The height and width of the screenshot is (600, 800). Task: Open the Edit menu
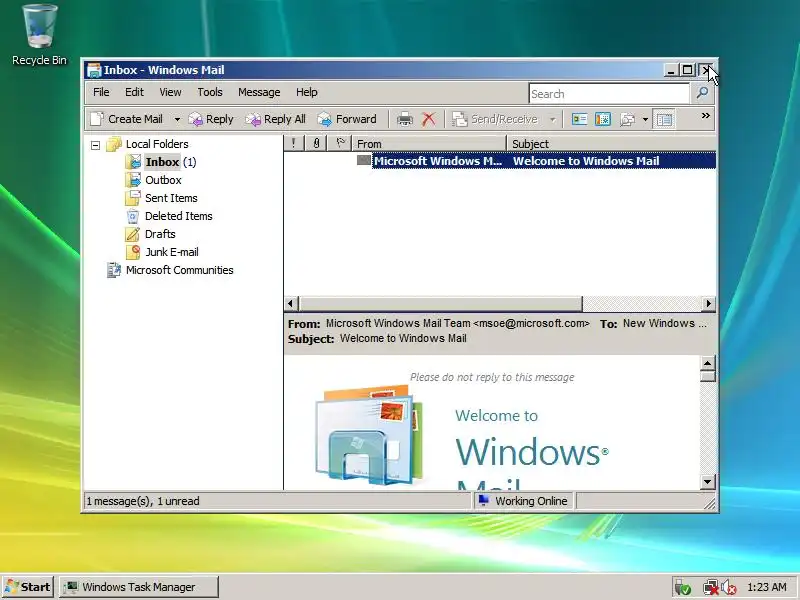tap(134, 92)
